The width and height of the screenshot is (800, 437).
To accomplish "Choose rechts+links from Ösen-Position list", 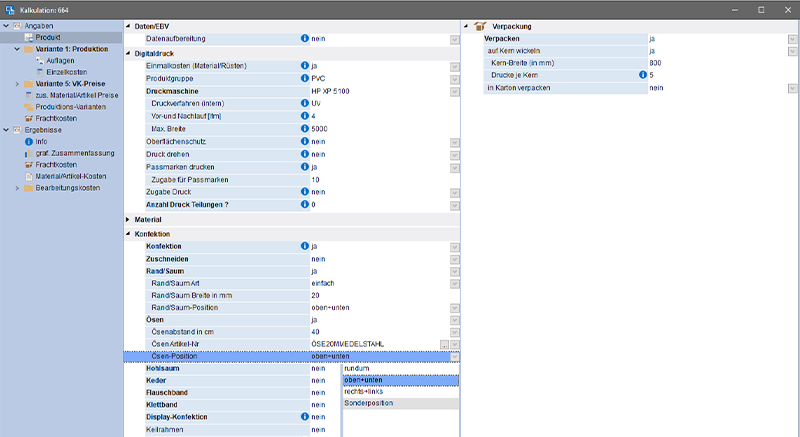I will [x=401, y=392].
